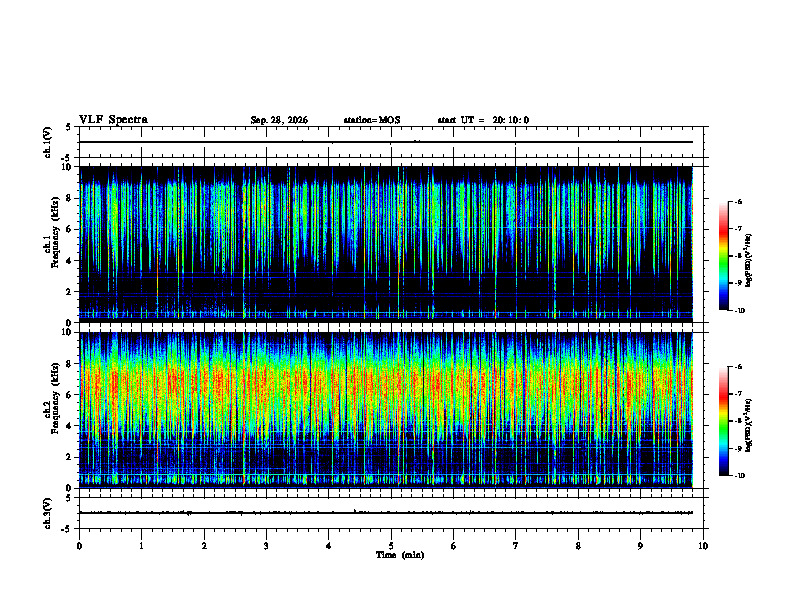Click the 9 minute tick label
This screenshot has height=612, width=792.
click(640, 546)
